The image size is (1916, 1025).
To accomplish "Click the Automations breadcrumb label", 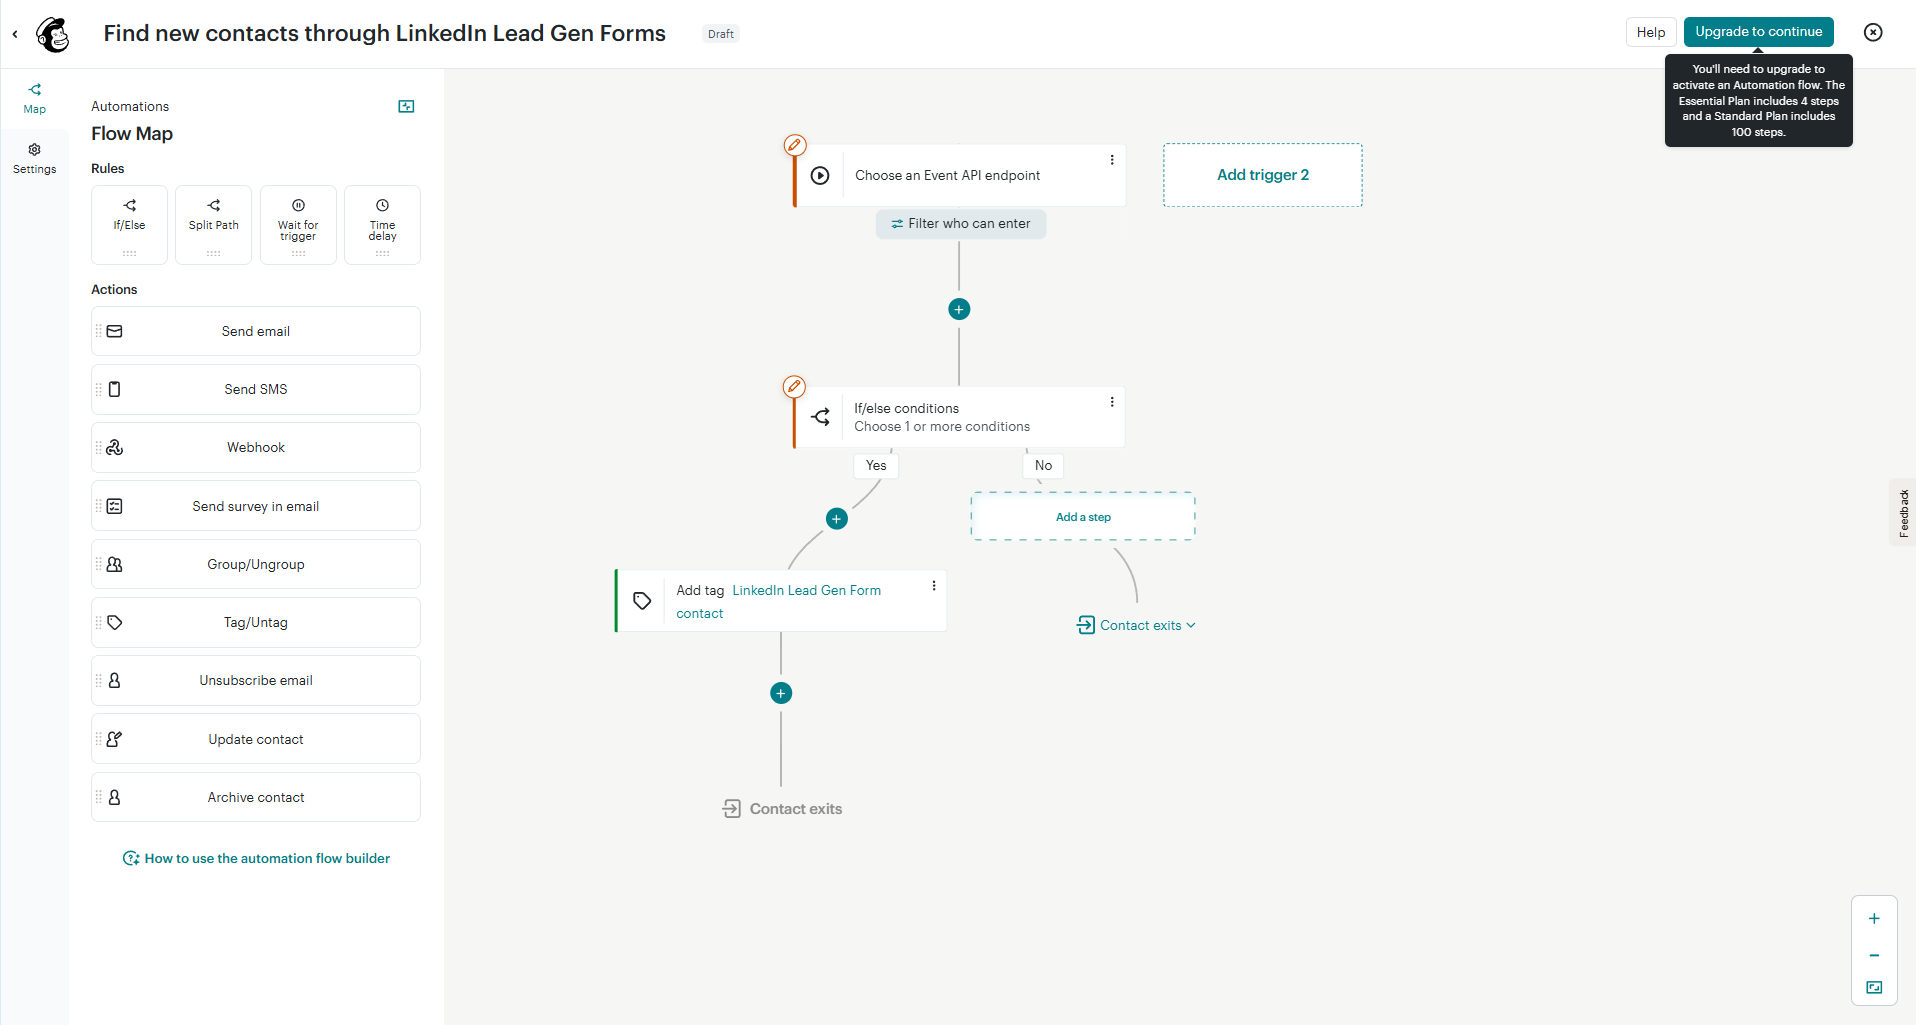I will click(x=130, y=106).
